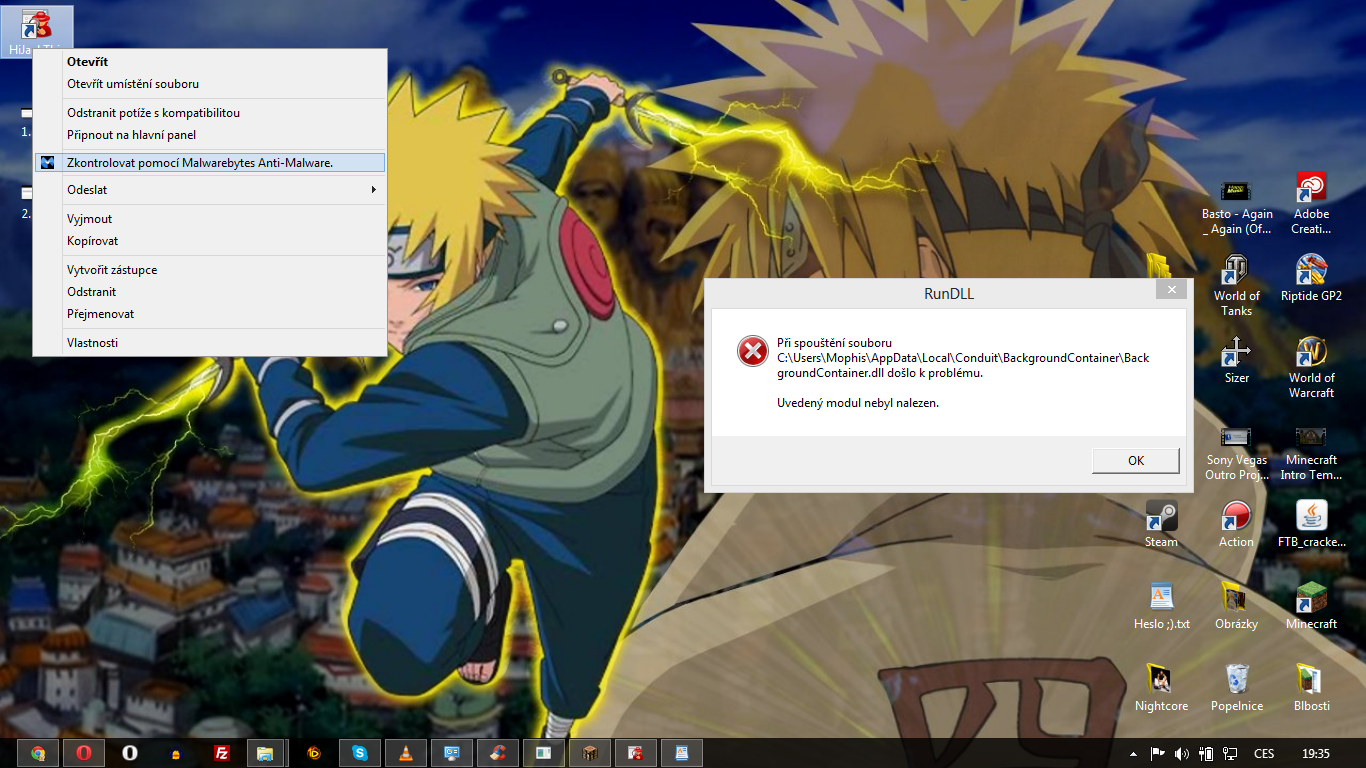Select Přejmenovat in context menu

tap(209, 314)
